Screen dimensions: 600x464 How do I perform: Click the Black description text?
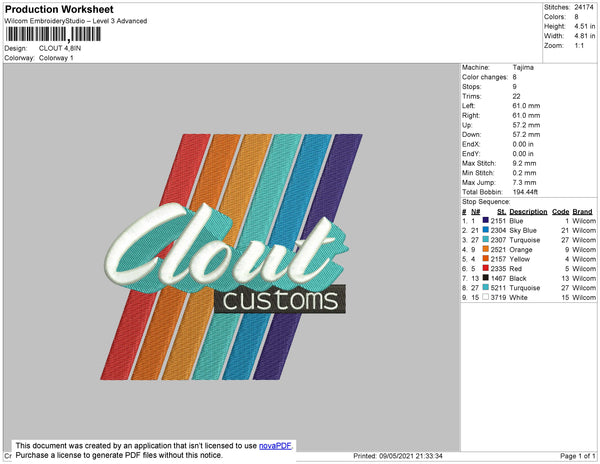pyautogui.click(x=518, y=278)
